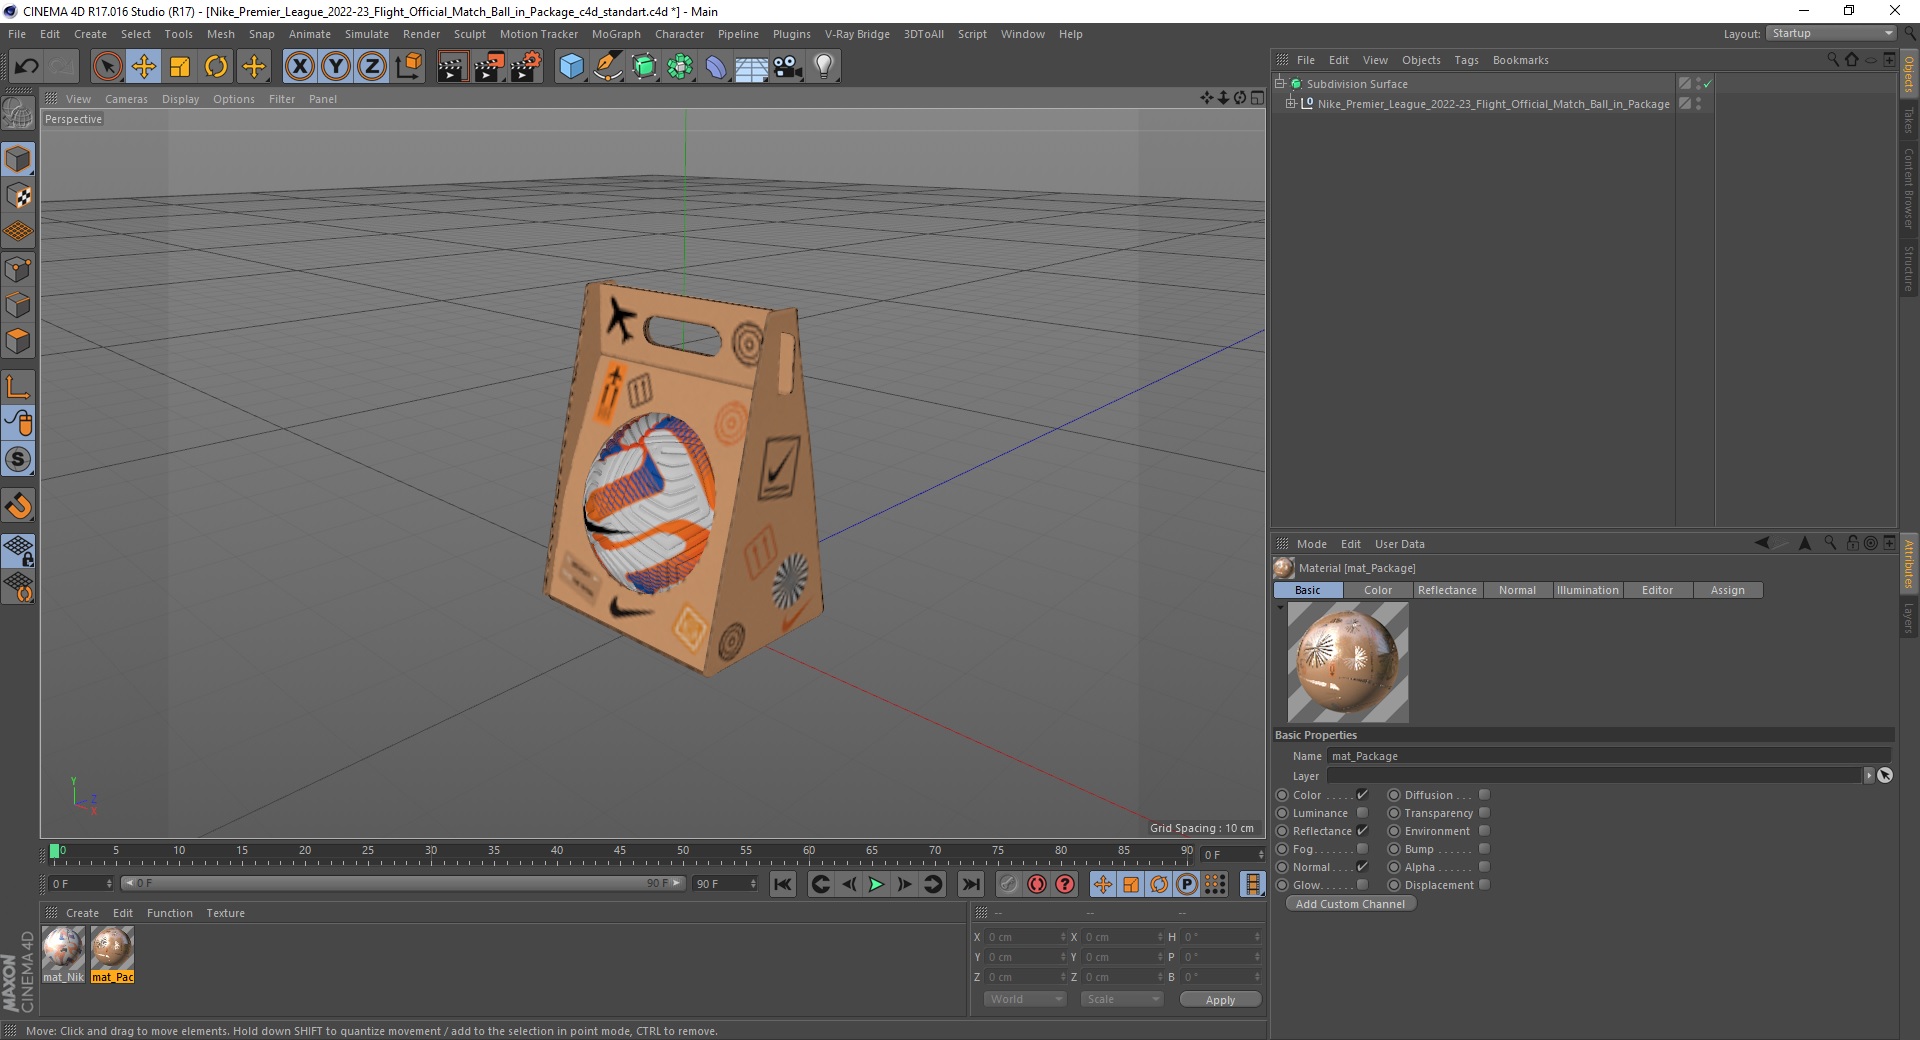Click Locked Workplane icon
The height and width of the screenshot is (1040, 1920).
pos(18,550)
